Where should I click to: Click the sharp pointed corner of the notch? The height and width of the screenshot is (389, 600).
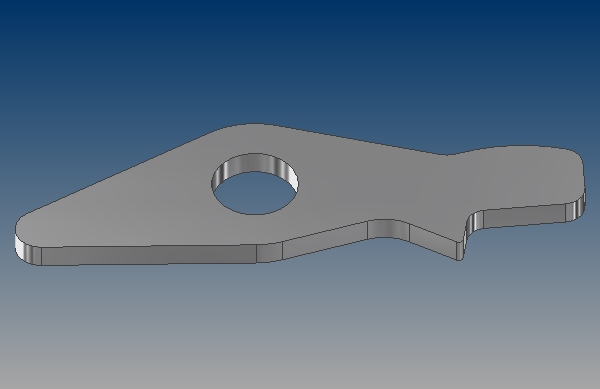click(460, 260)
